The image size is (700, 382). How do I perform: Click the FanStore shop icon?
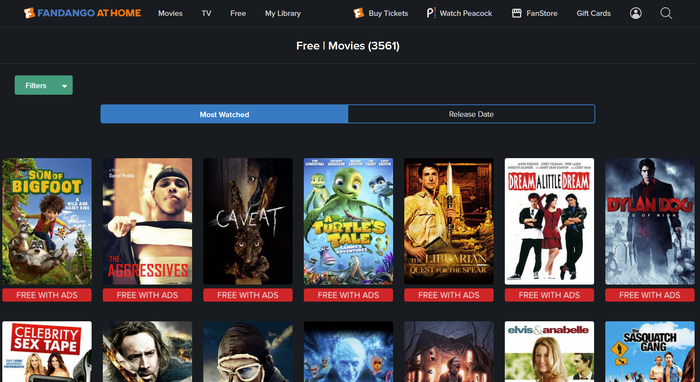point(517,13)
